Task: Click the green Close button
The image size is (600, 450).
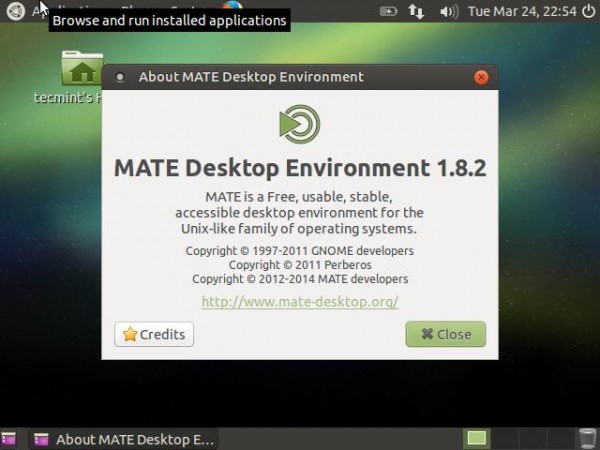Action: pos(446,334)
